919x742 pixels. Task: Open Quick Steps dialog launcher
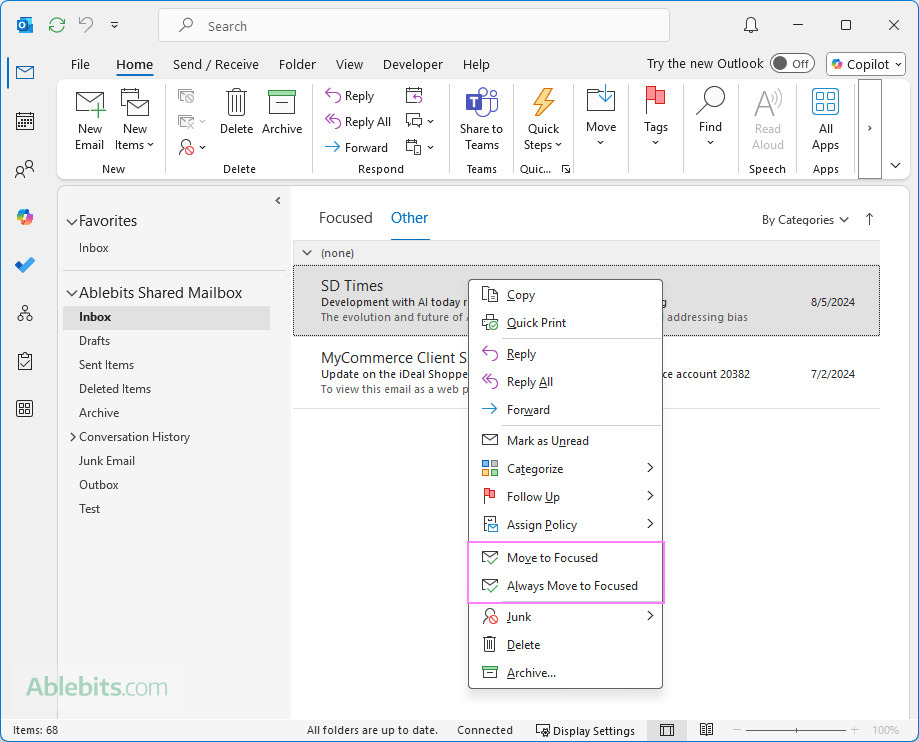(x=566, y=169)
